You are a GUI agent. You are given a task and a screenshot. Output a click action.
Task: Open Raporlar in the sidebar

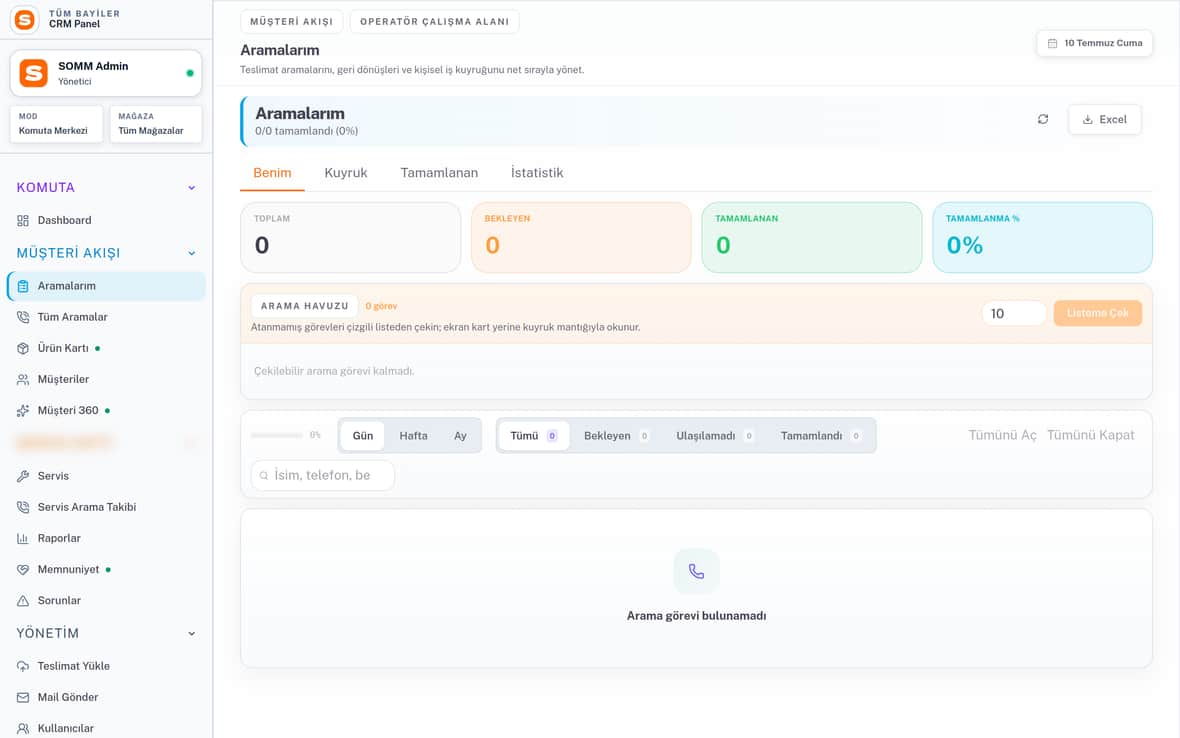pyautogui.click(x=106, y=539)
